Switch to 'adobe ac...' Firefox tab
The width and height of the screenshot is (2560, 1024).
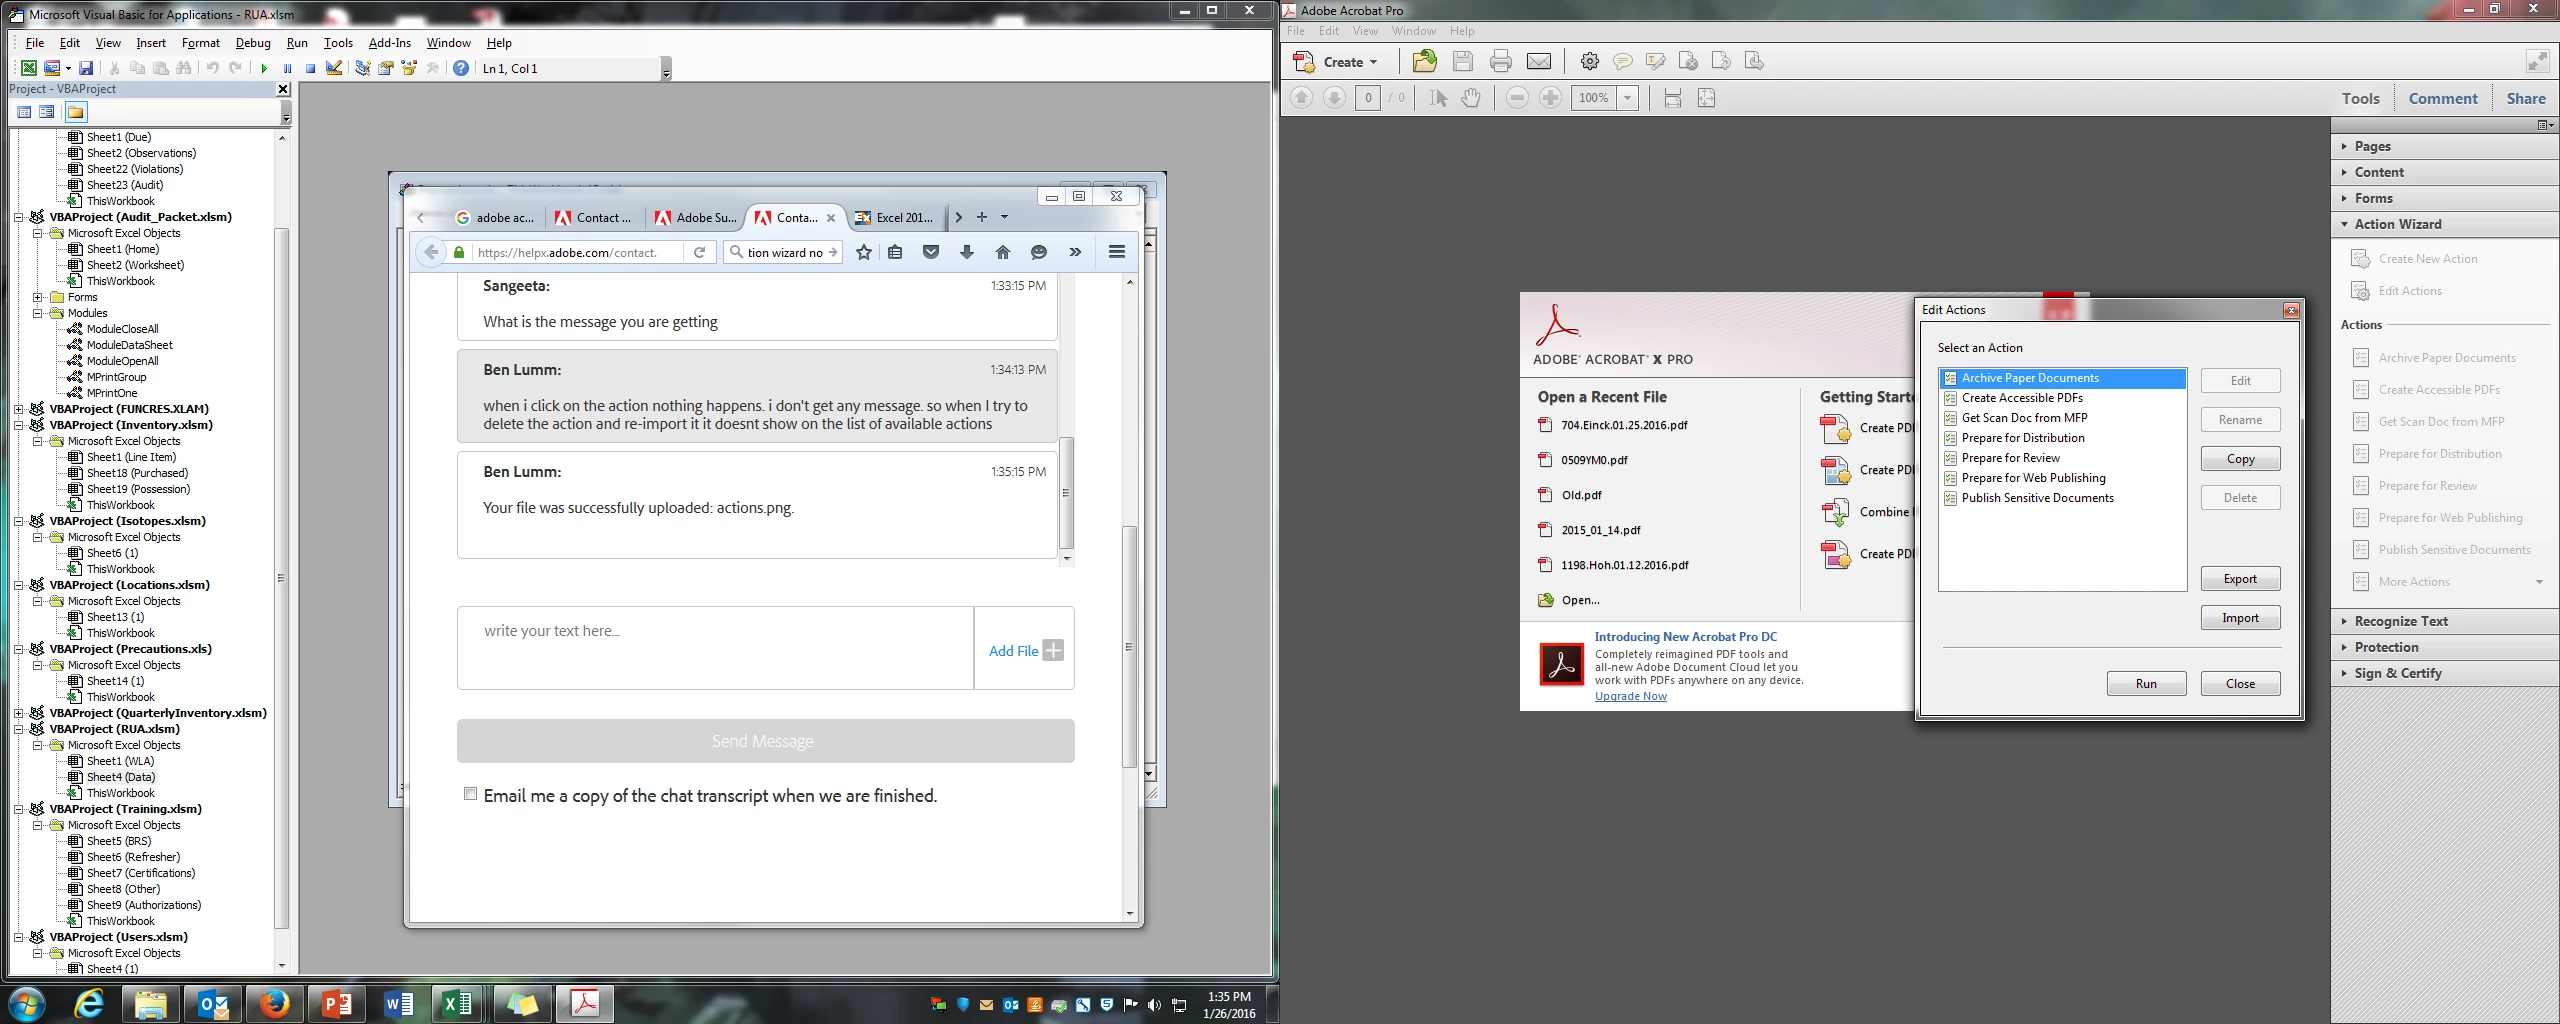[x=494, y=218]
